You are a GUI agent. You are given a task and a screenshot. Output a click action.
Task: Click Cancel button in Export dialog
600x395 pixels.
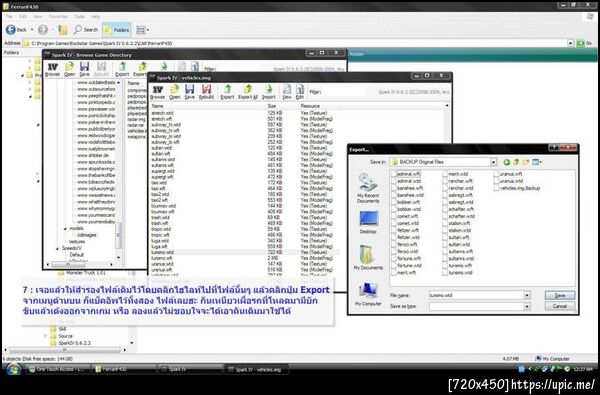coord(560,306)
